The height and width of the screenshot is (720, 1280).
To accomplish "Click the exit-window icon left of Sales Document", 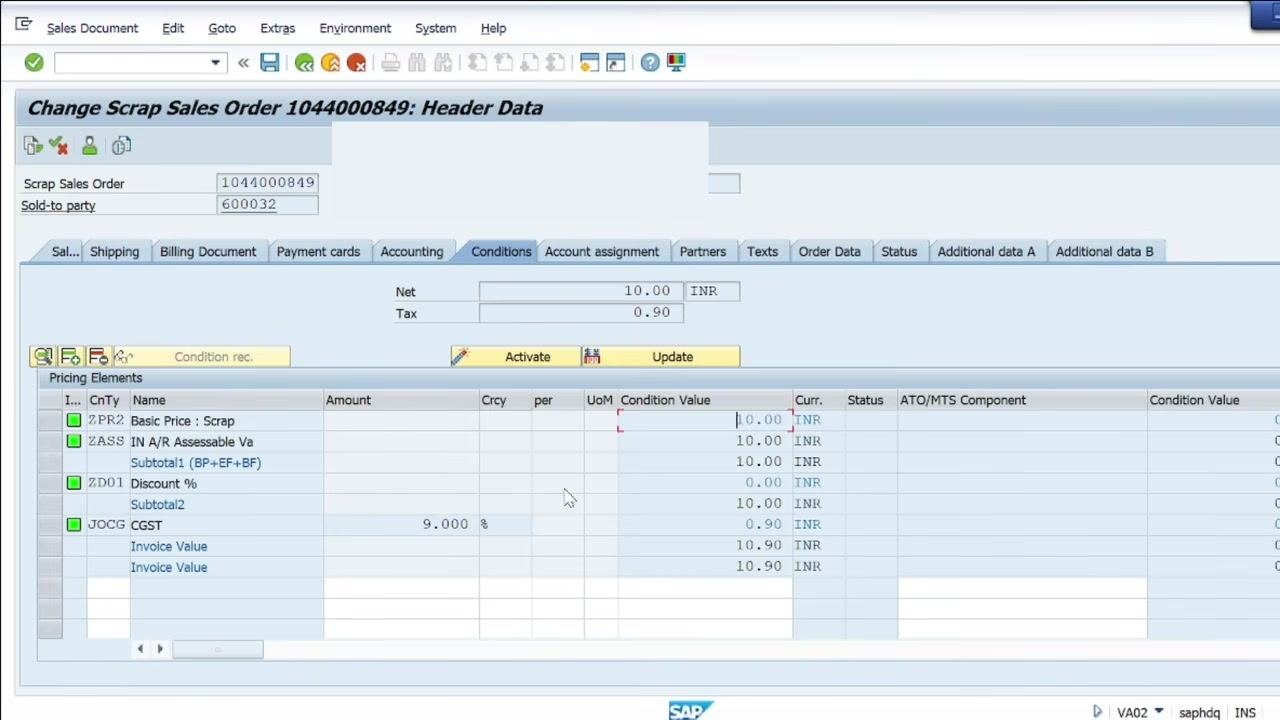I will pyautogui.click(x=23, y=25).
